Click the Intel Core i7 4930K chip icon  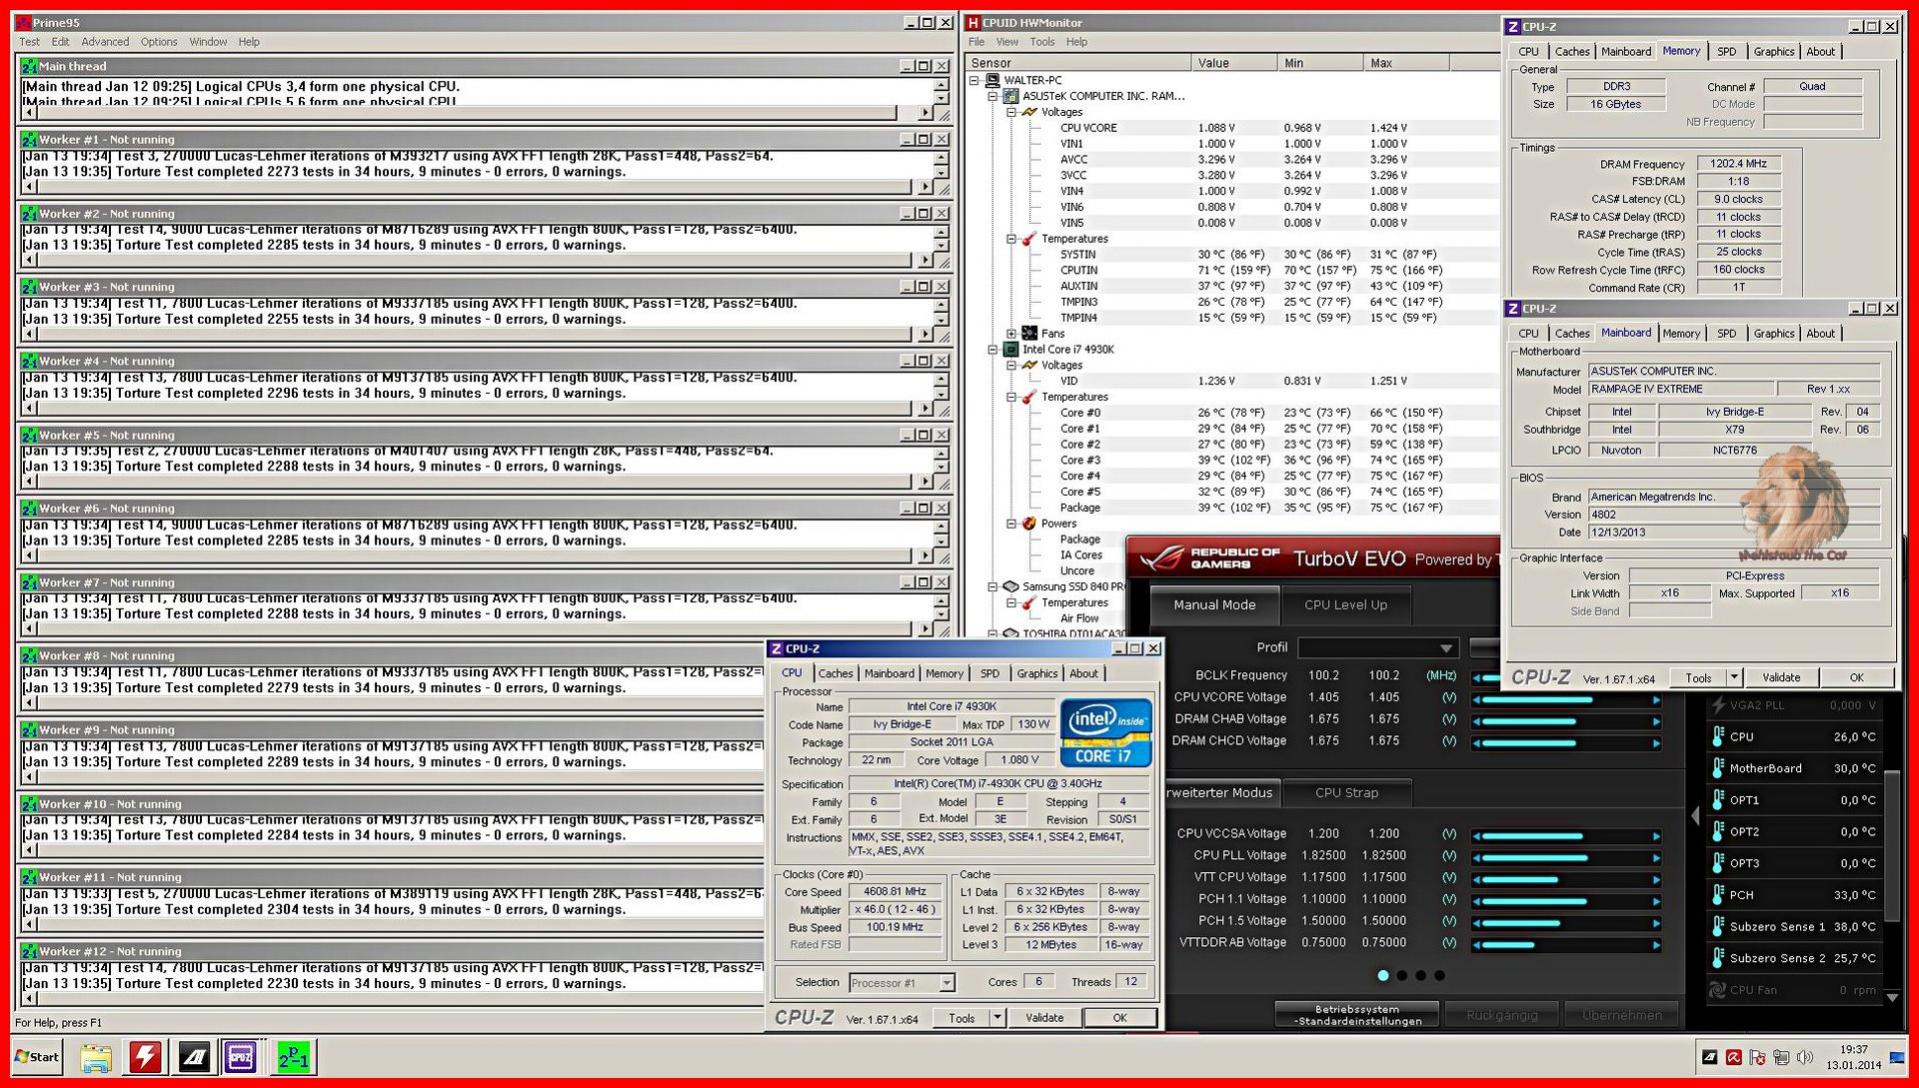tap(1010, 349)
